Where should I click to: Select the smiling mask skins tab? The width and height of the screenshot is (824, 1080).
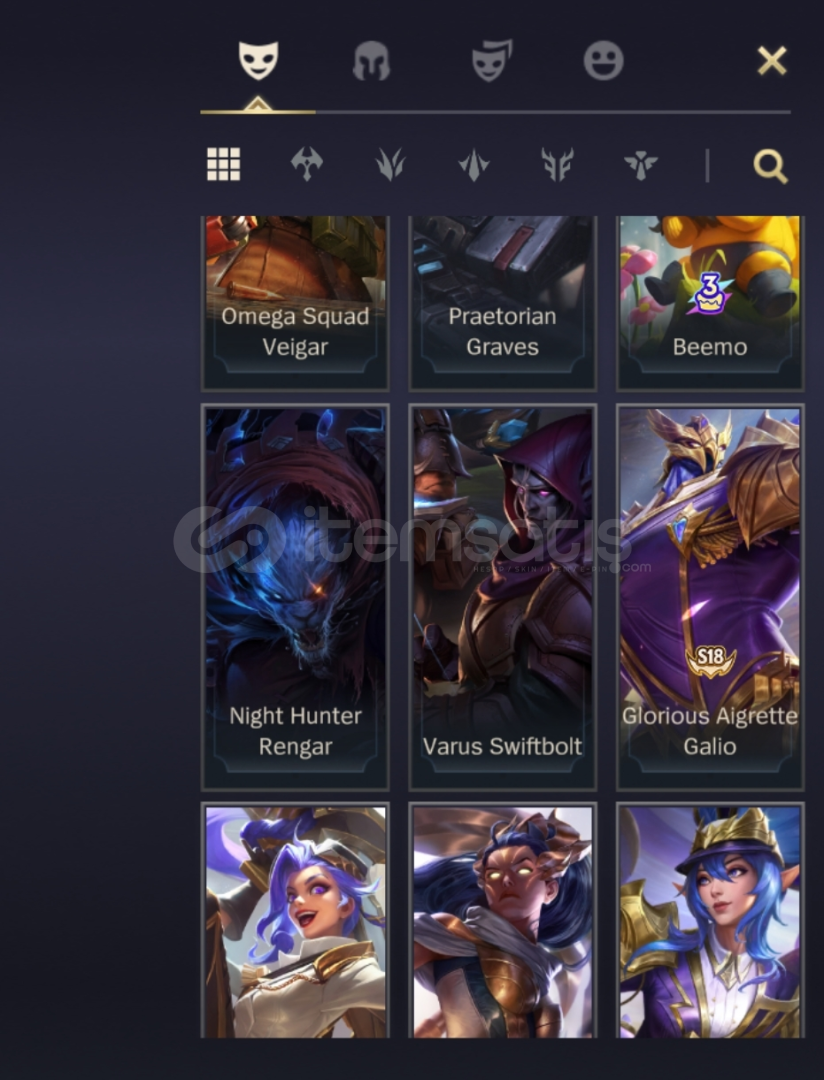click(x=258, y=60)
